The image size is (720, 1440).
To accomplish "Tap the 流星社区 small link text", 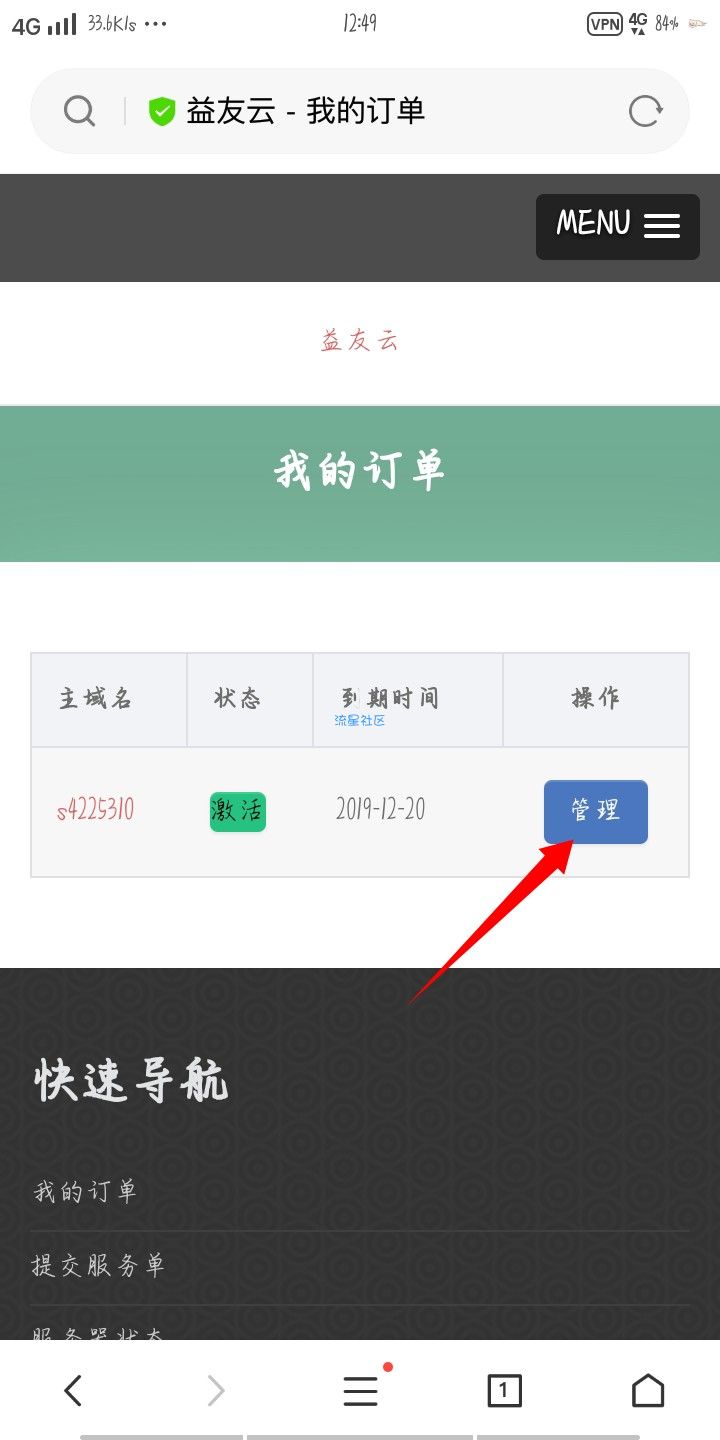I will tap(360, 720).
